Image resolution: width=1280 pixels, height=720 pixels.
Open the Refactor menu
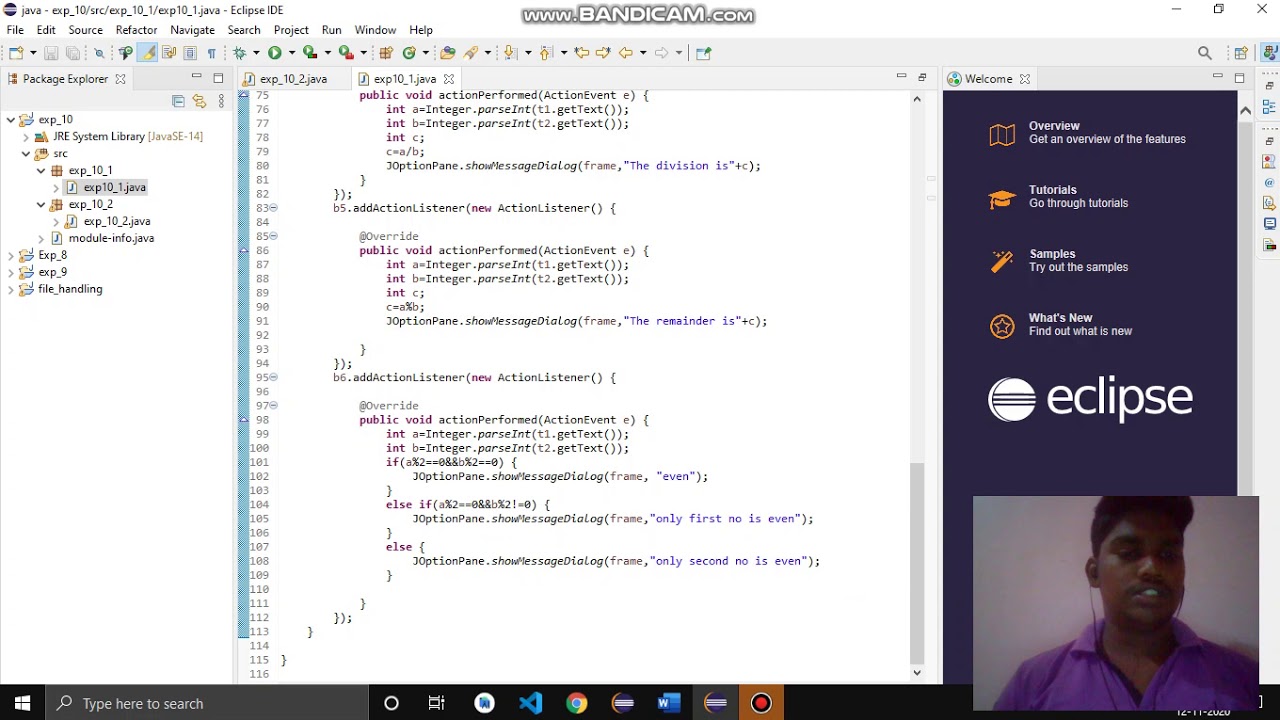click(x=136, y=30)
